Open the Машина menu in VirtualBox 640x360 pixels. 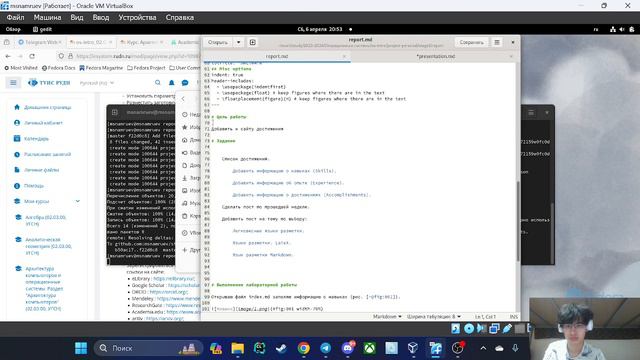[x=47, y=18]
